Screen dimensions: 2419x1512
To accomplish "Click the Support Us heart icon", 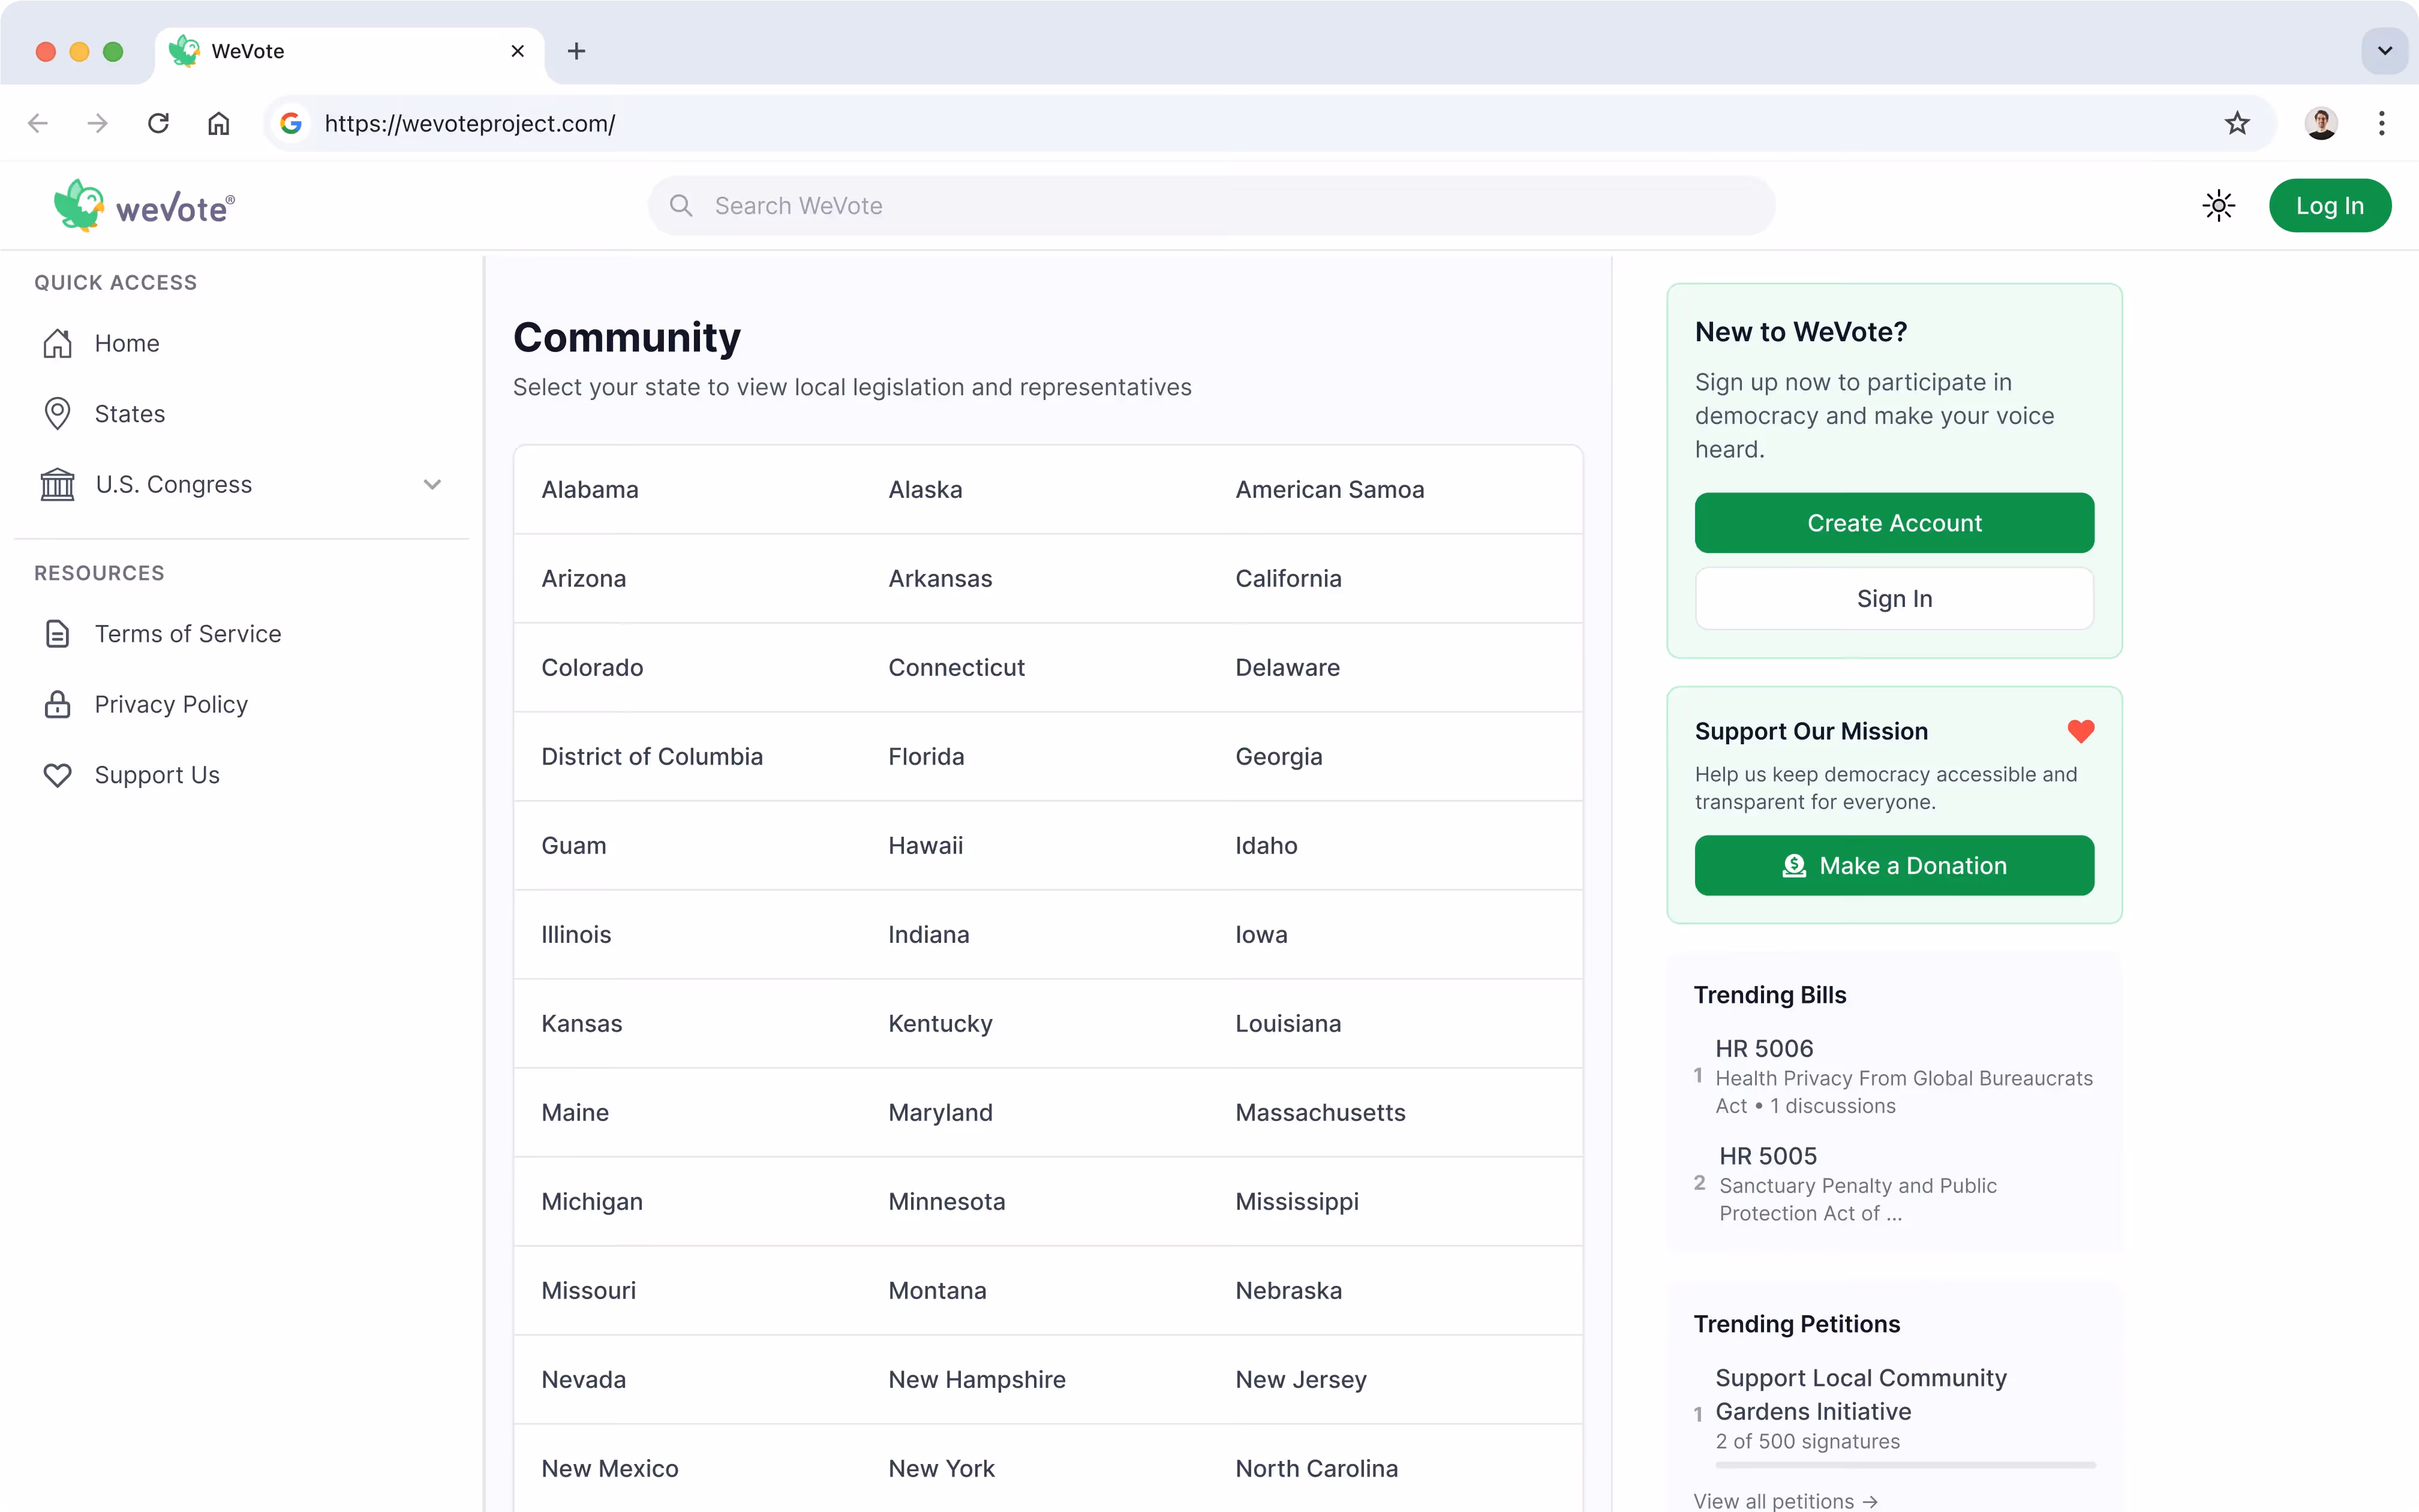I will [x=58, y=775].
